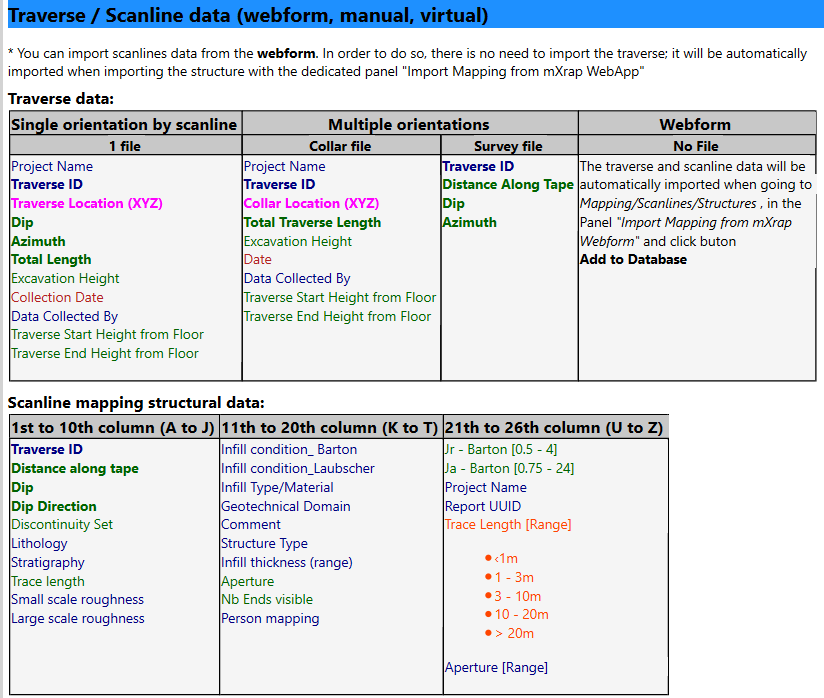Click the 'Single orientation by scanline' header
824x698 pixels.
point(123,124)
